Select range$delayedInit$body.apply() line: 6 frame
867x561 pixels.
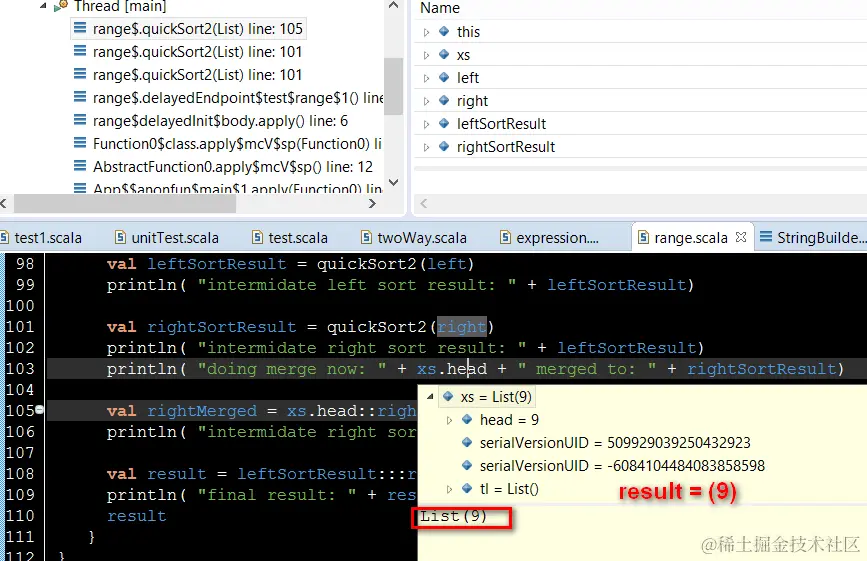click(211, 121)
